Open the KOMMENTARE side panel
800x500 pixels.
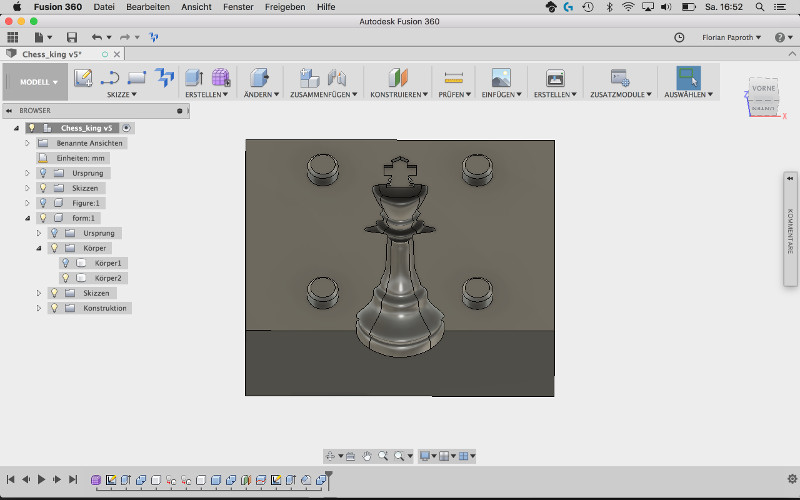789,230
